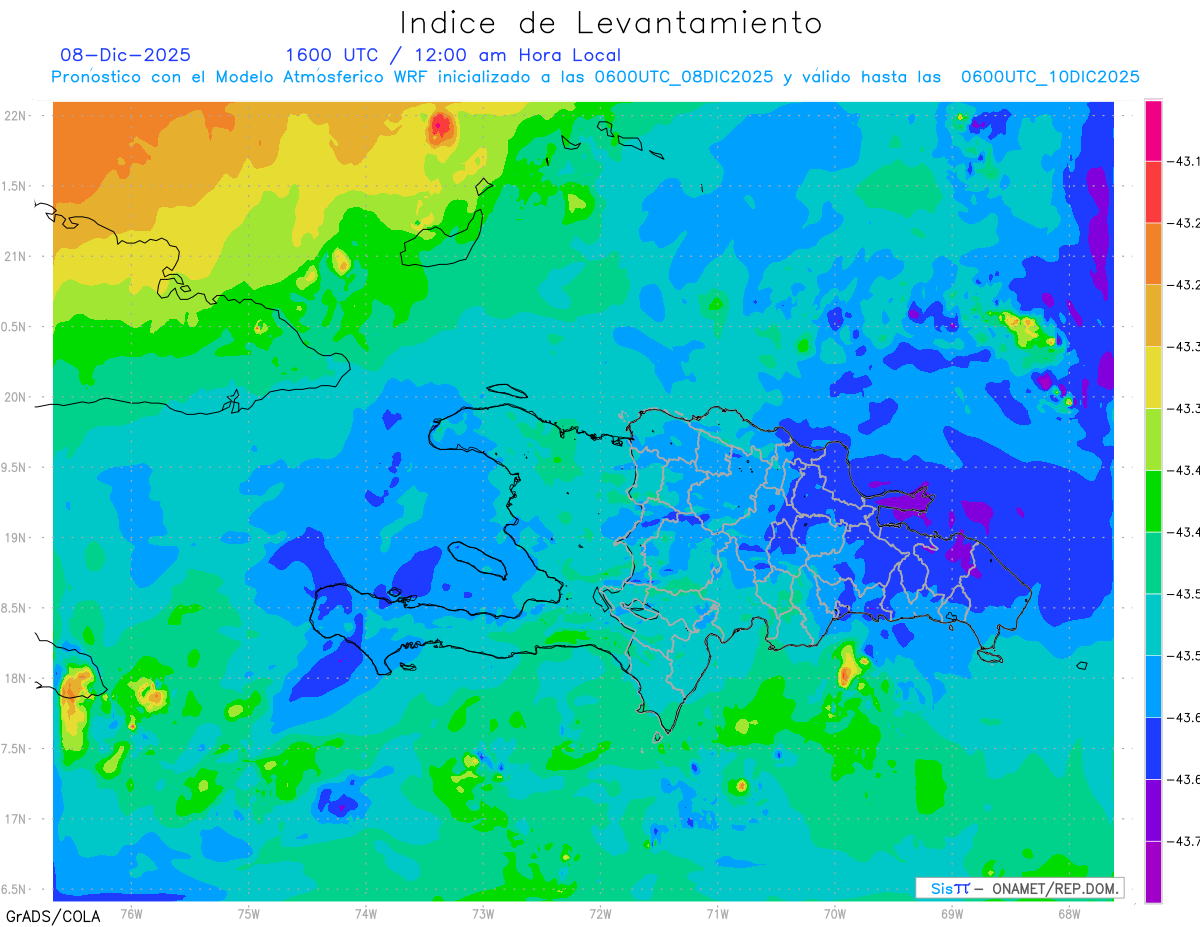Click the "20N" latitude label
Image resolution: width=1200 pixels, height=927 pixels.
pos(17,397)
